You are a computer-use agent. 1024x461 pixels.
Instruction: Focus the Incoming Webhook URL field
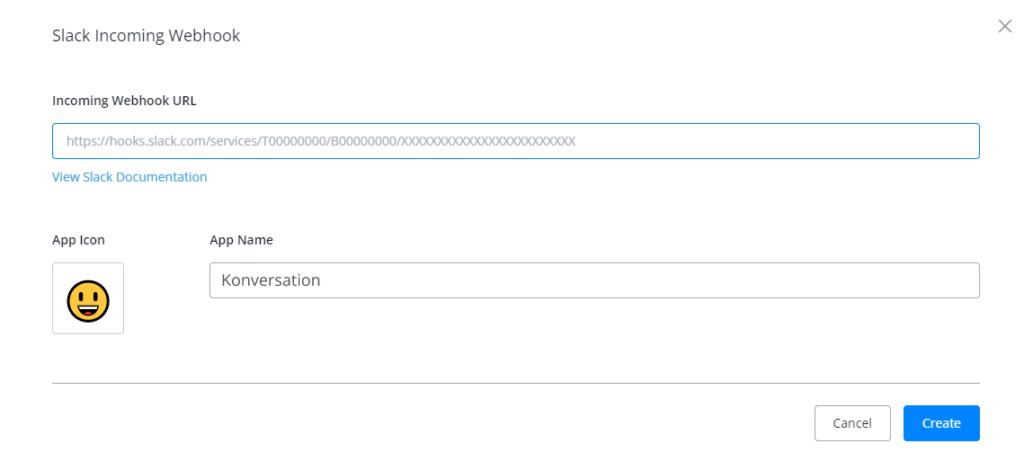tap(516, 141)
